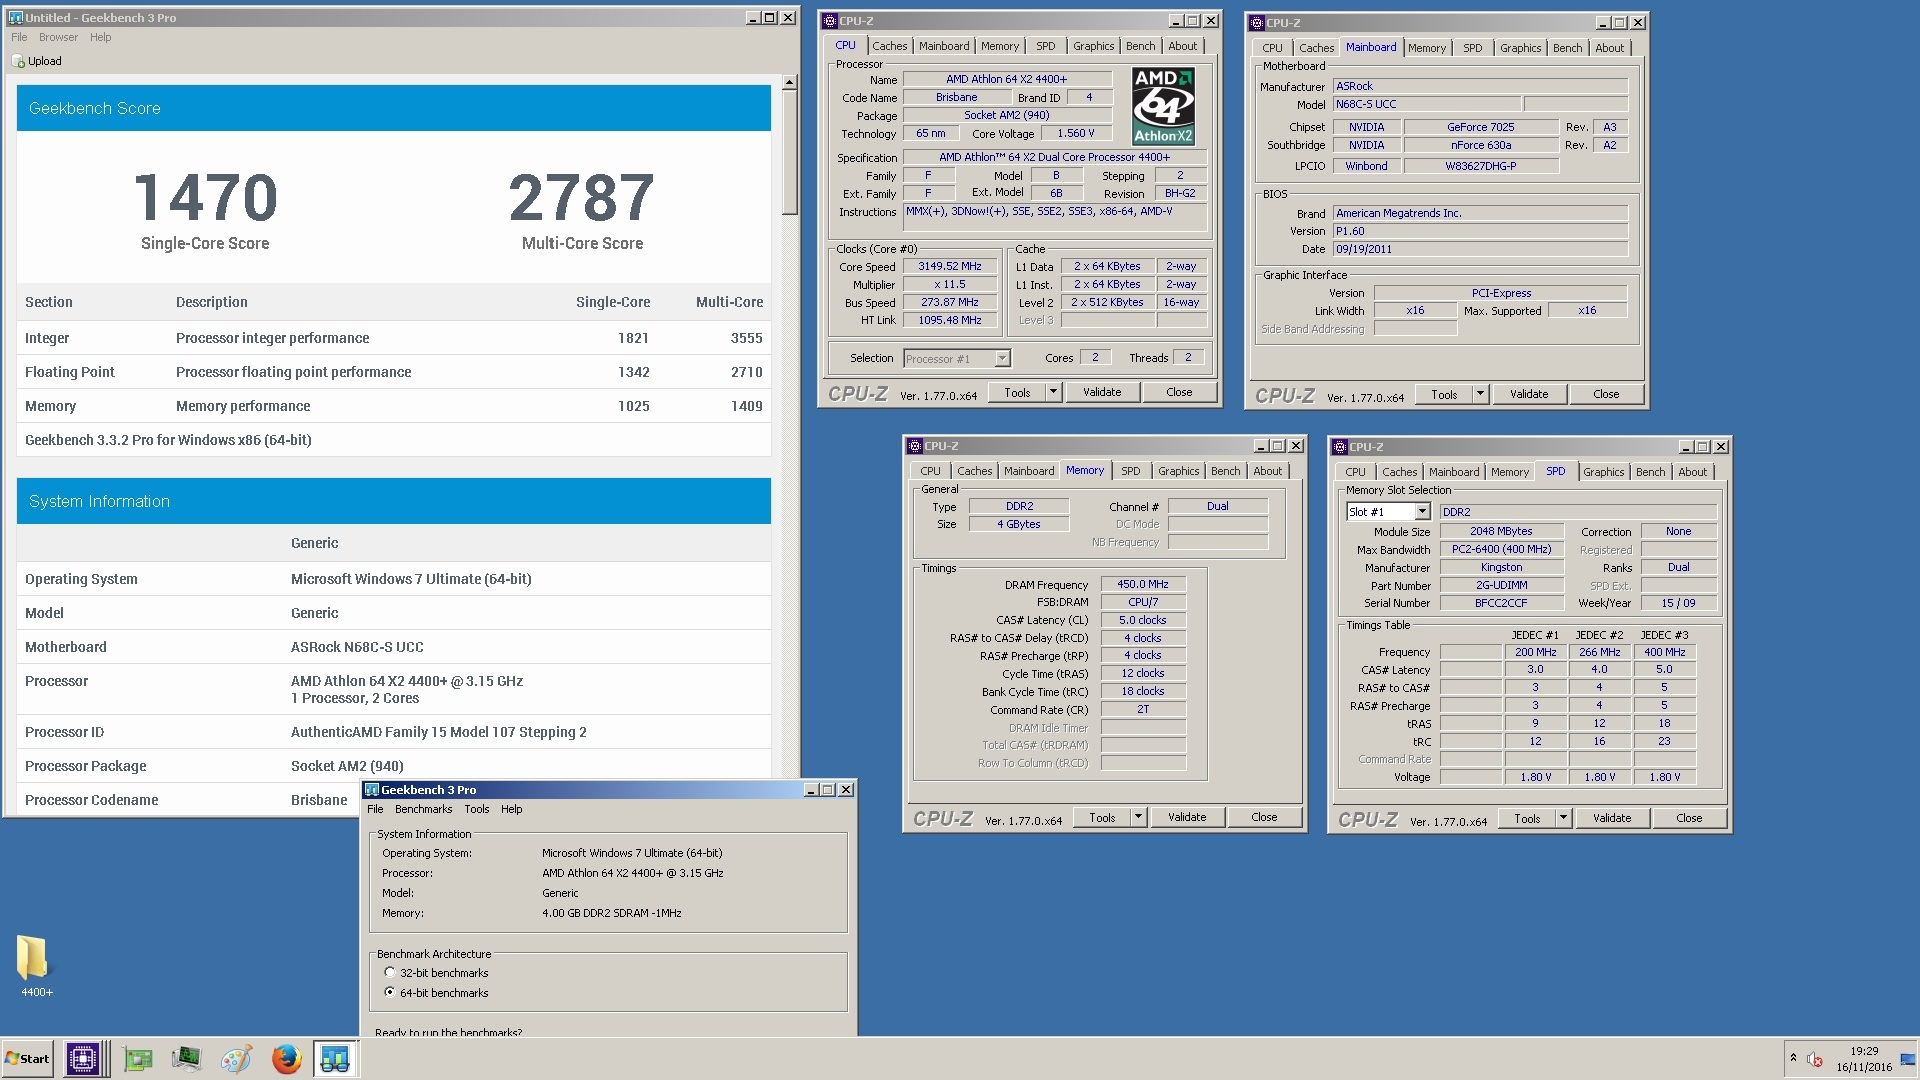Image resolution: width=1920 pixels, height=1080 pixels.
Task: Click the BIOS Date field 09/19/2011
Action: click(1480, 249)
